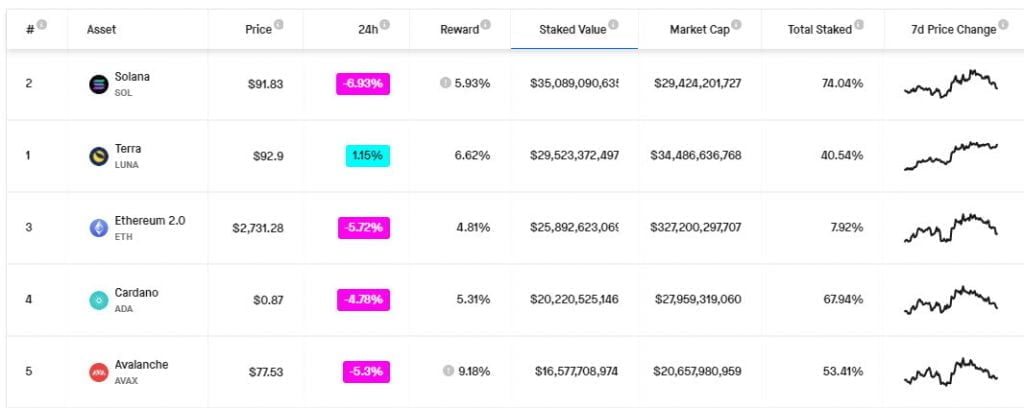1024x408 pixels.
Task: Click the Ethereum 2.0 coin logo
Action: point(98,228)
